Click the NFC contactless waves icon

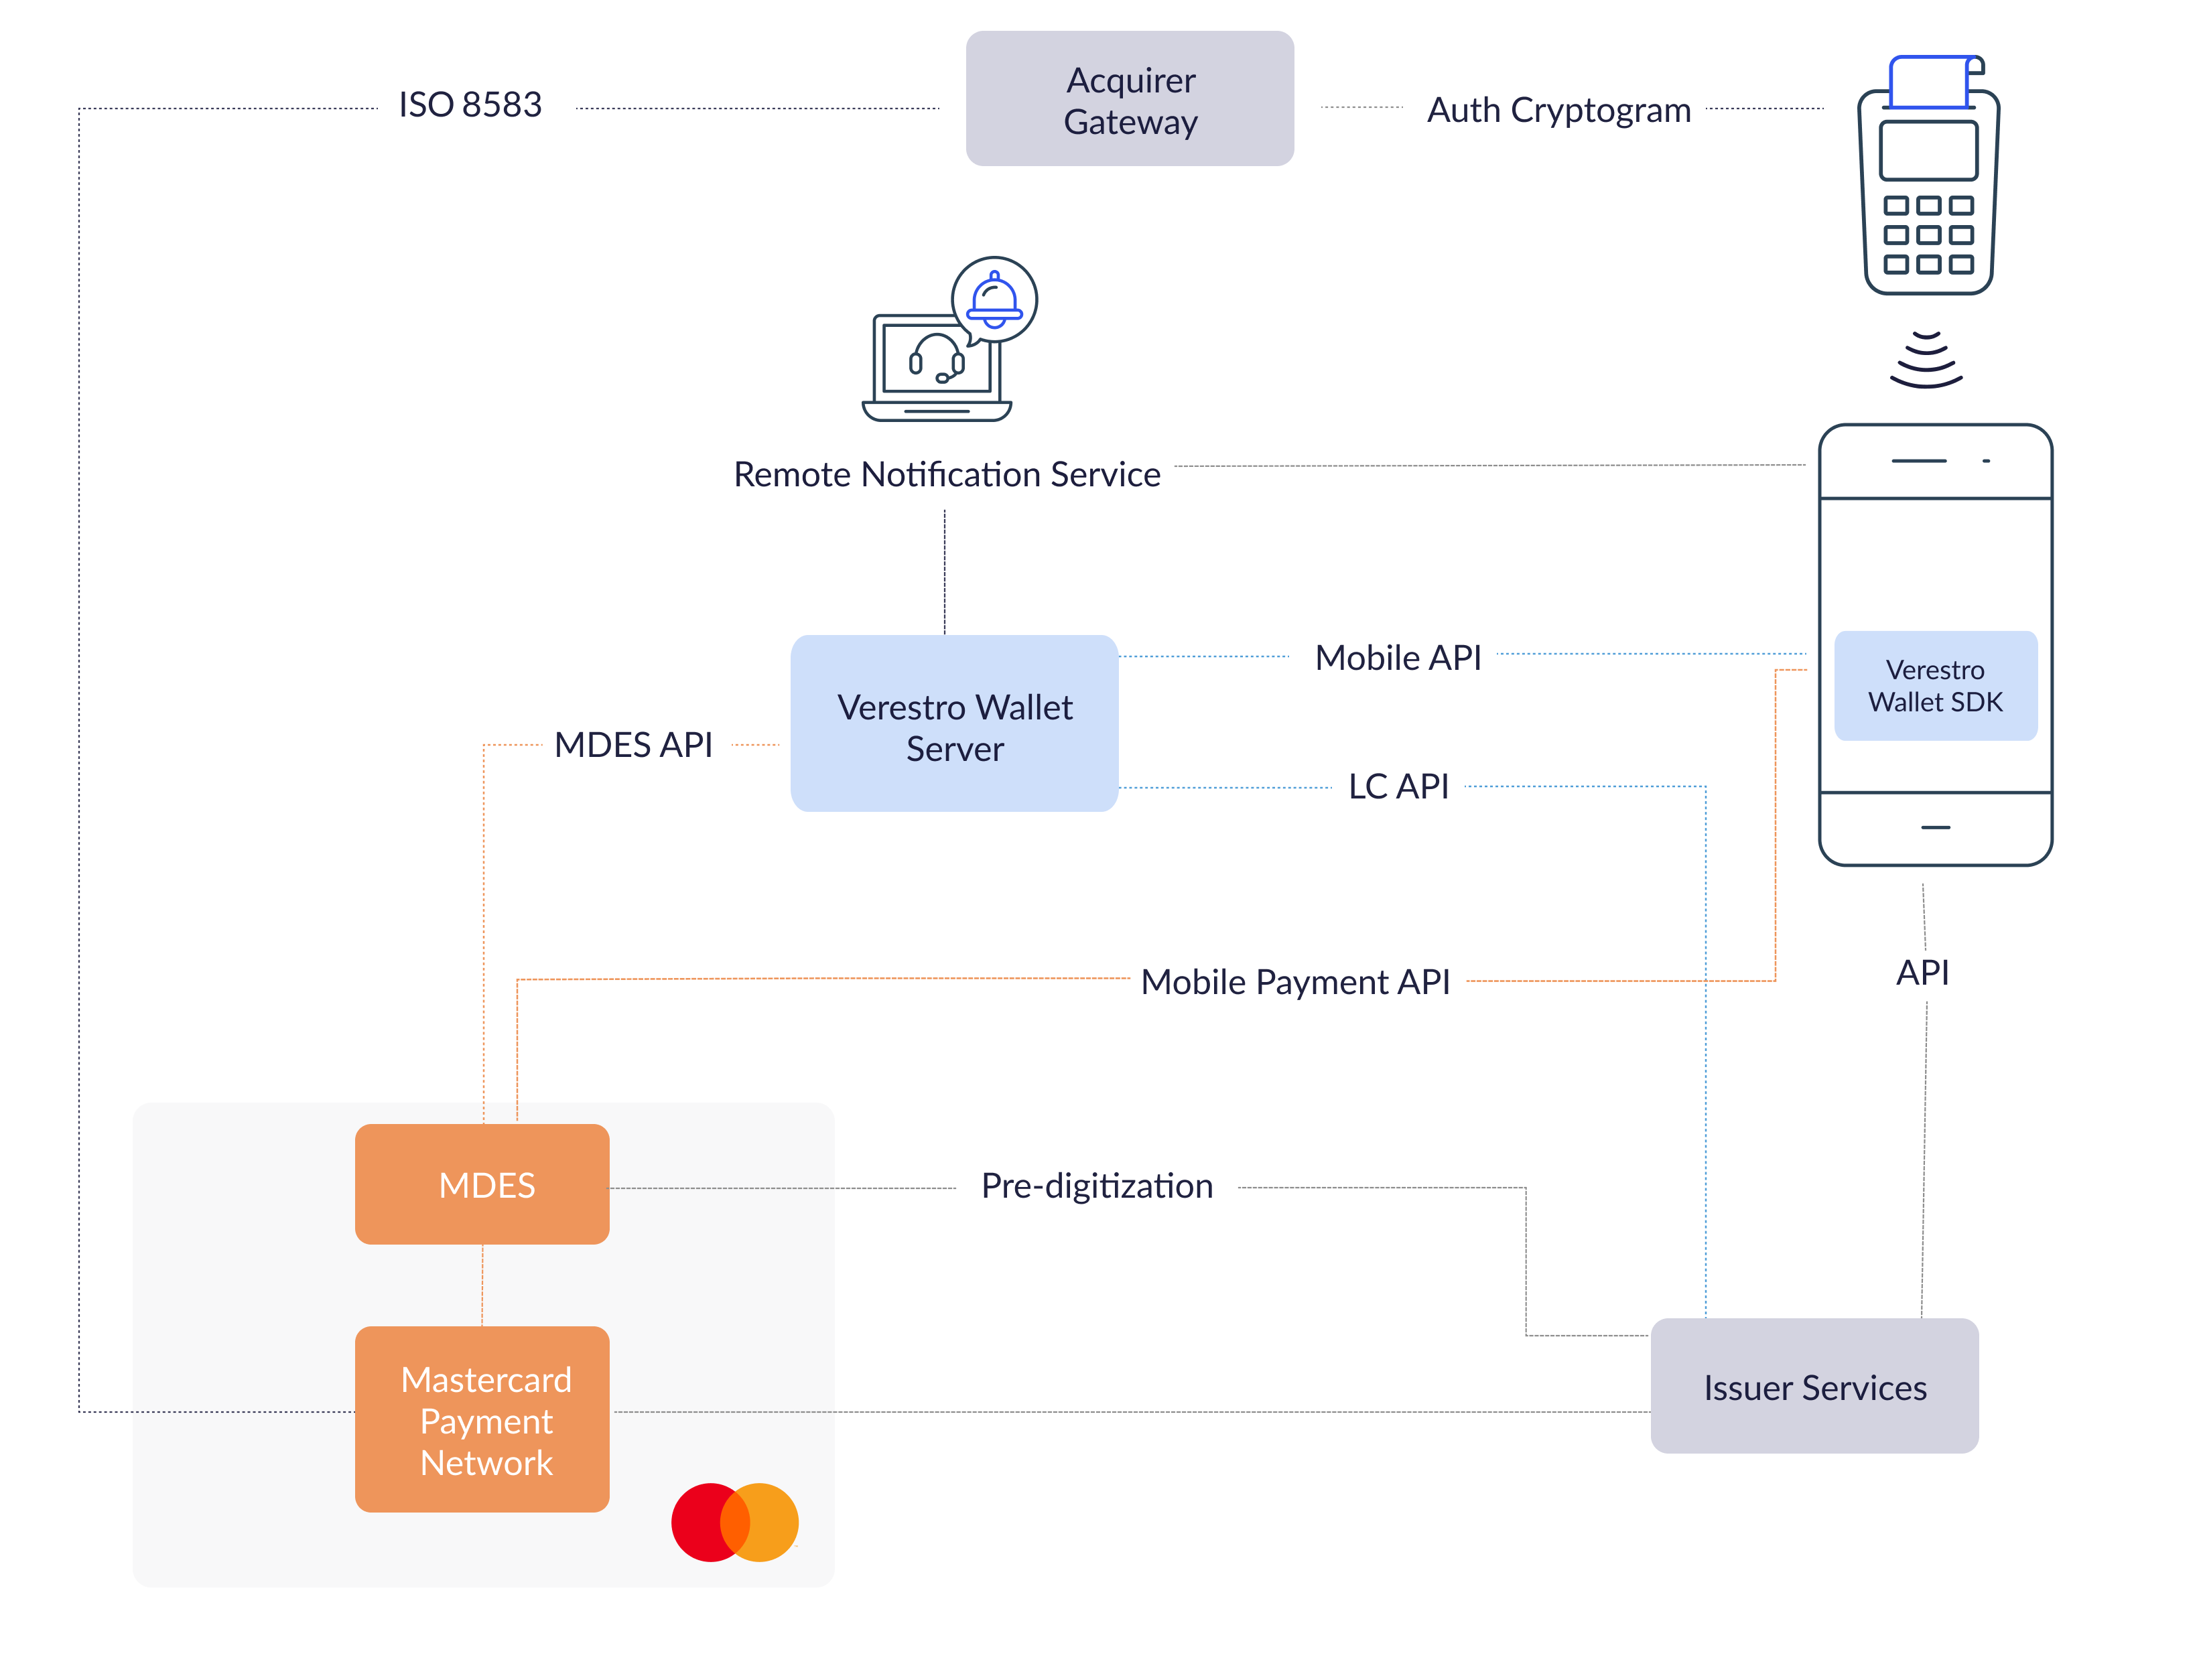[1925, 359]
